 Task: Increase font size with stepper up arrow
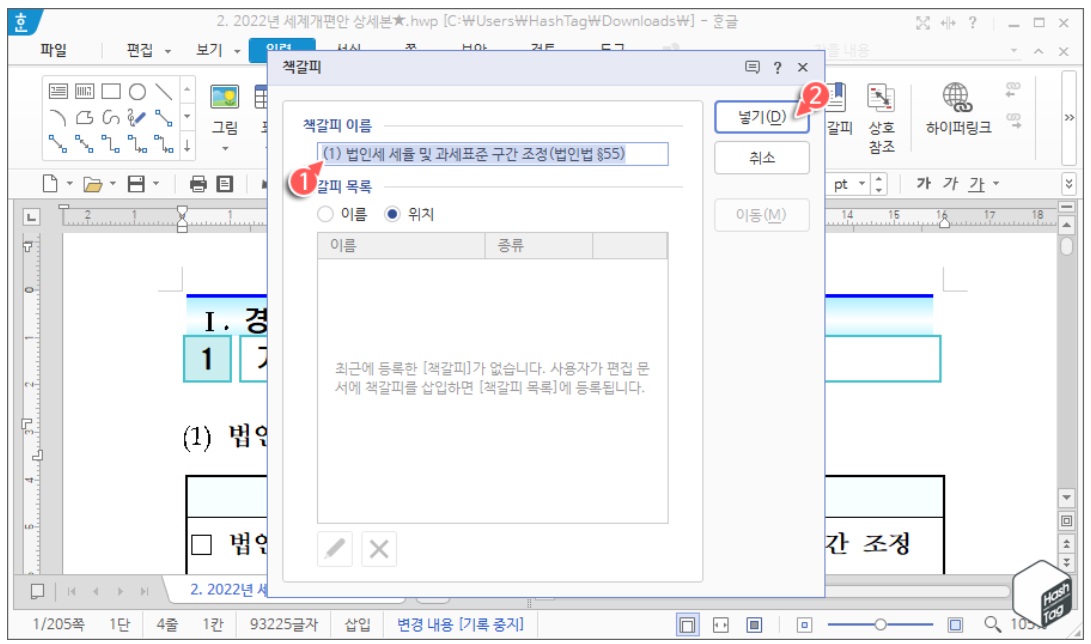(879, 179)
